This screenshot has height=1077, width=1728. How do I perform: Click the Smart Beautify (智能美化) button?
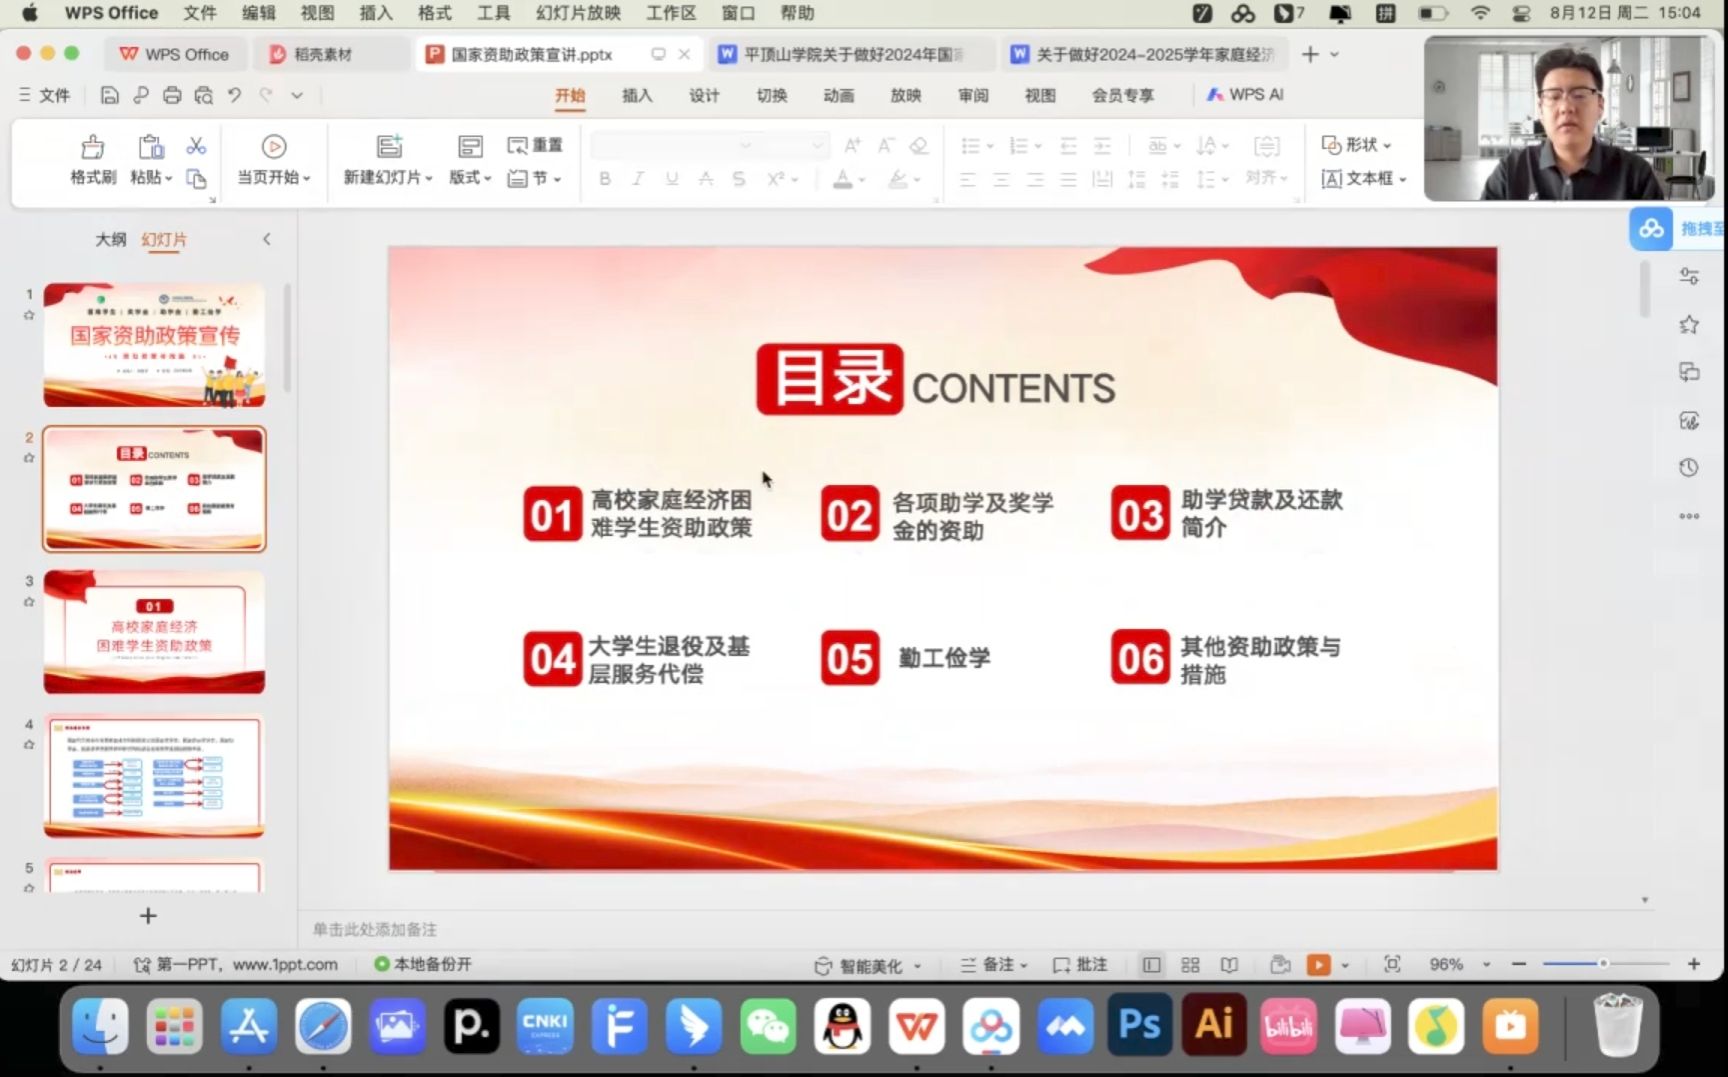[868, 965]
